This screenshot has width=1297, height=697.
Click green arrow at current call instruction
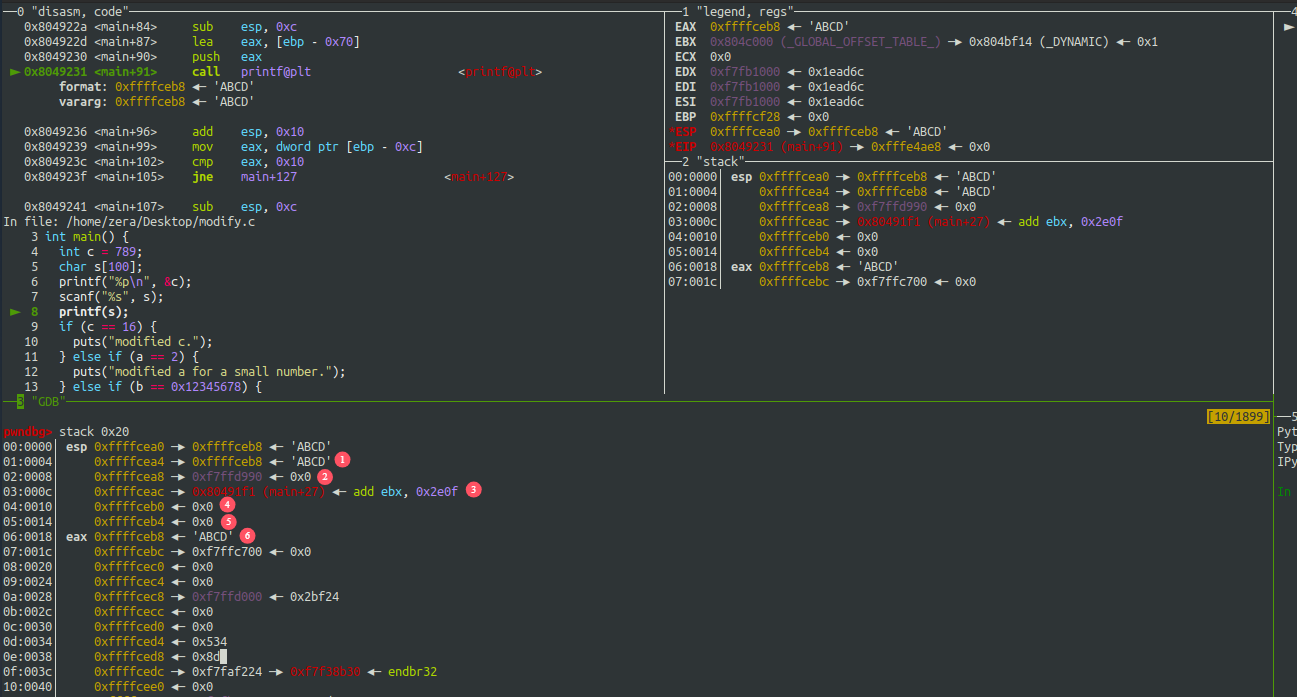point(14,72)
